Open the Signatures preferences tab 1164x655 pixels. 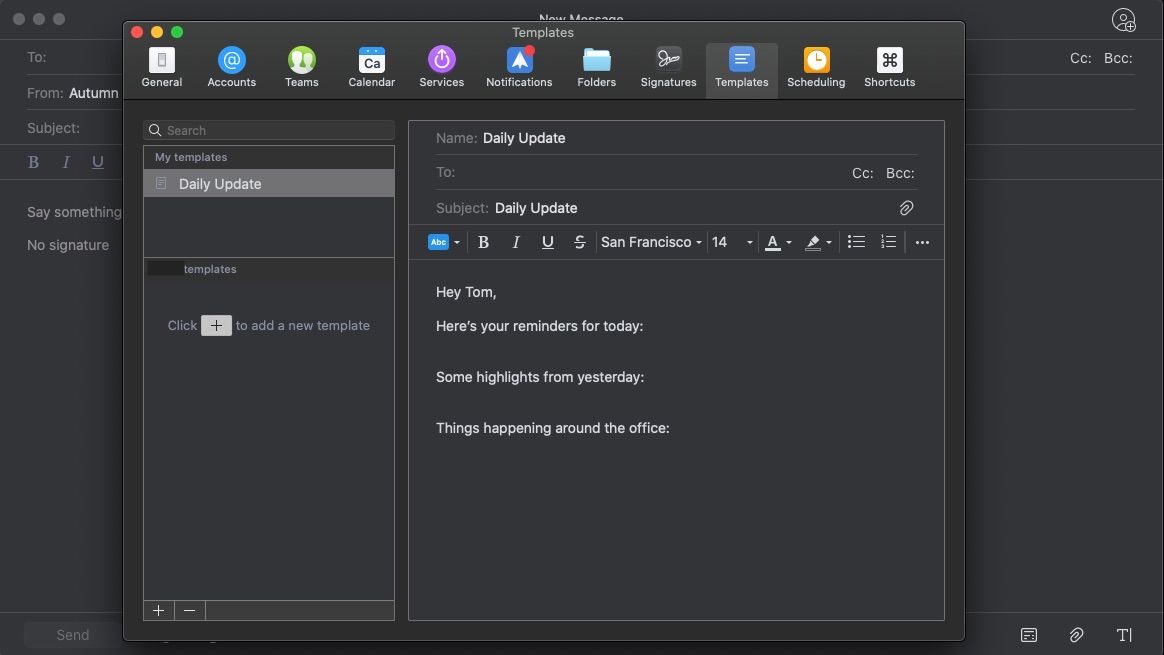pyautogui.click(x=668, y=68)
